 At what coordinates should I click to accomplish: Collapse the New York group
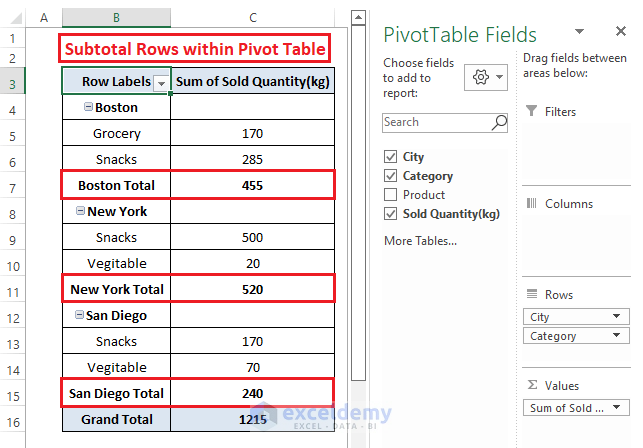80,212
